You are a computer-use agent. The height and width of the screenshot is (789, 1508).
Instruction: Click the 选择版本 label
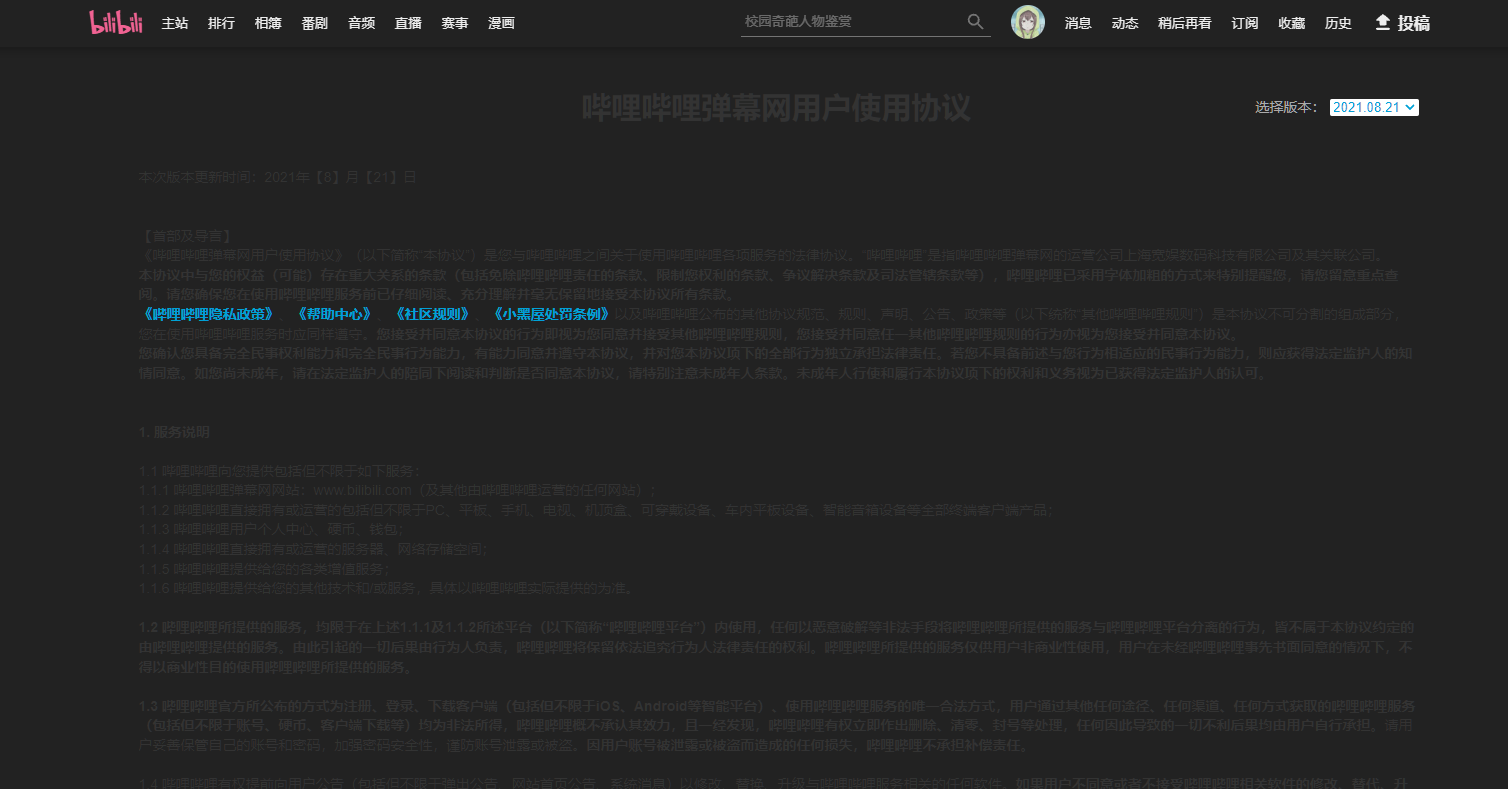click(x=1287, y=107)
